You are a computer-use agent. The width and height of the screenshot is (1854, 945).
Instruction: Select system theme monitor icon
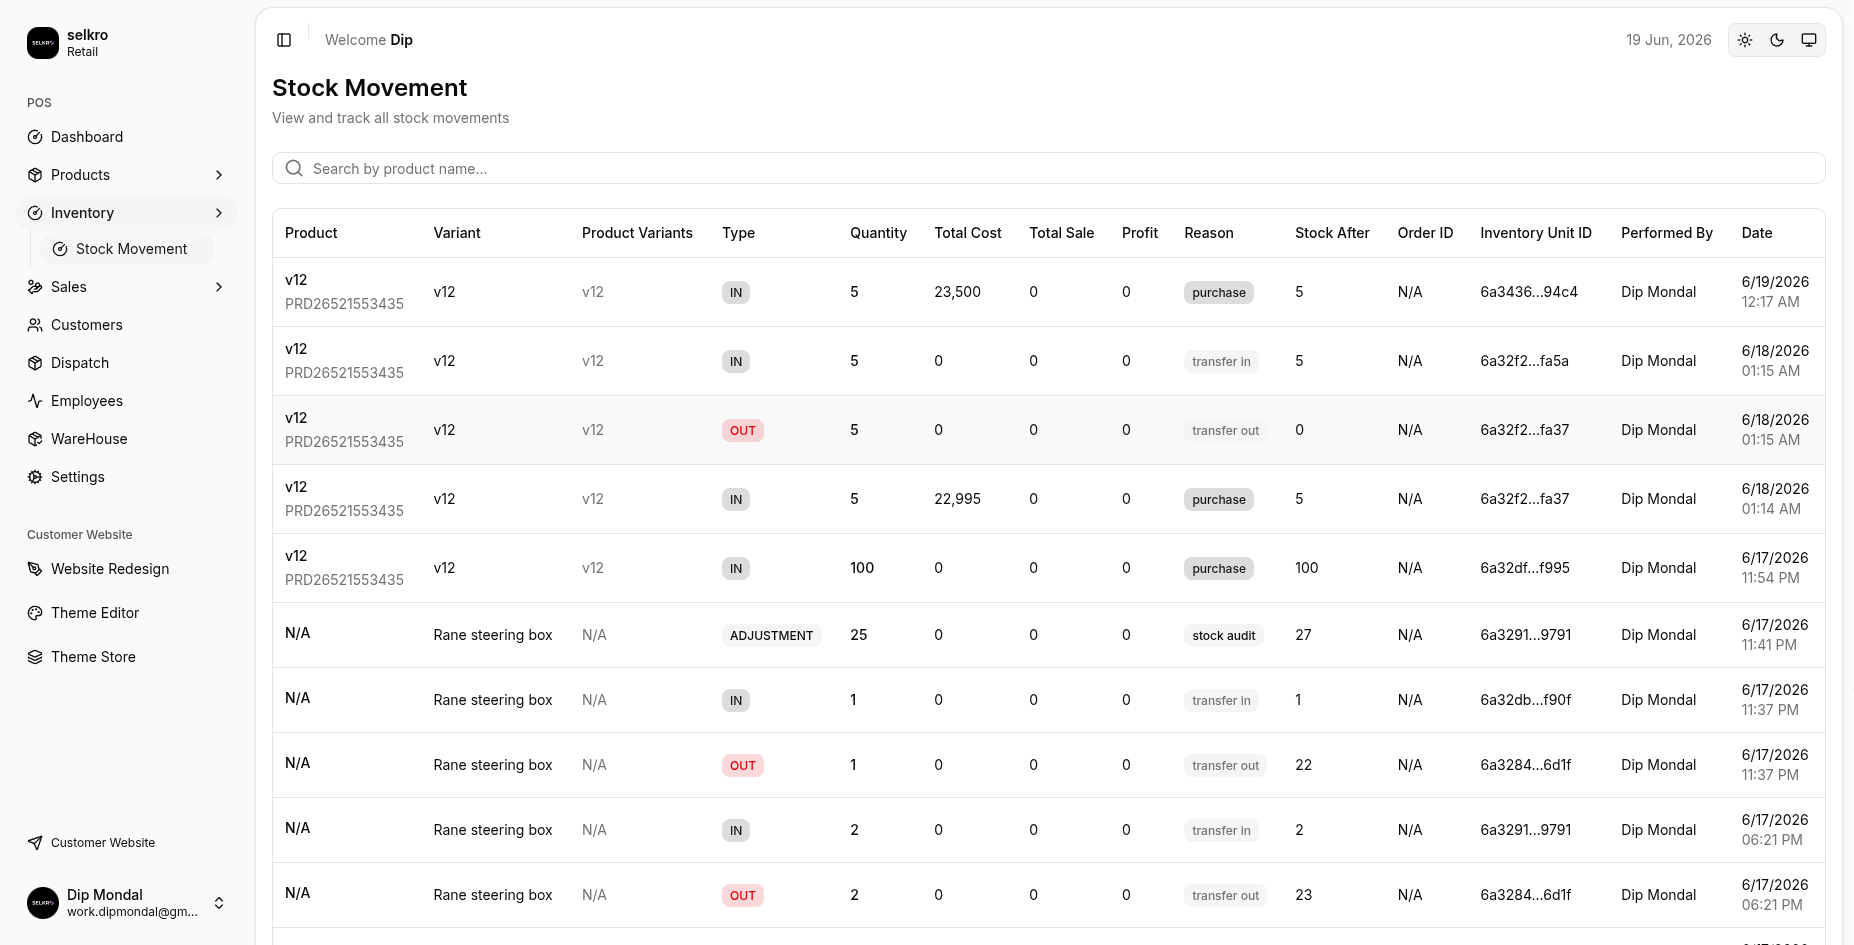[1809, 40]
